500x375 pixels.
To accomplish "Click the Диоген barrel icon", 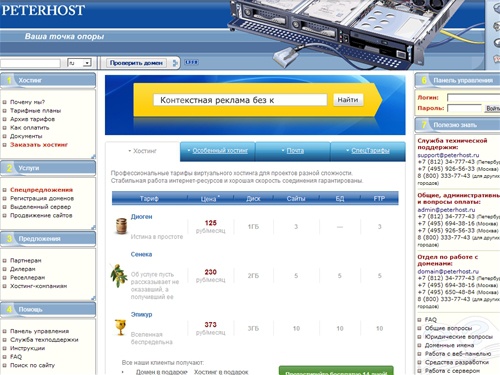I will tap(121, 226).
